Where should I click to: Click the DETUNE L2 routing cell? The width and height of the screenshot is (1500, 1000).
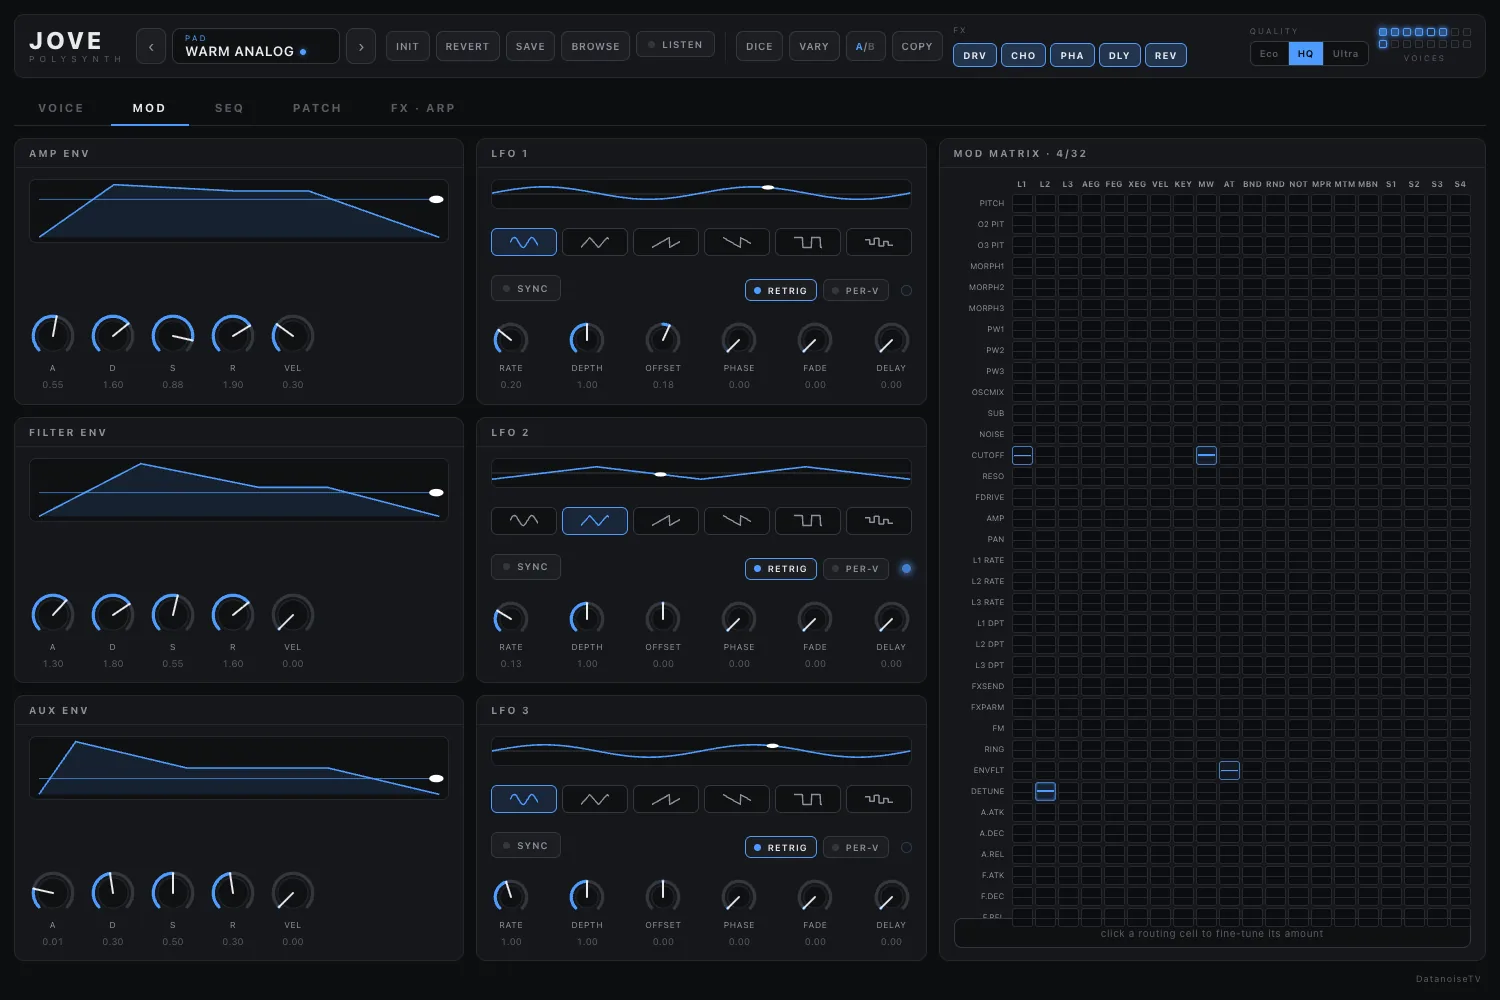click(x=1045, y=791)
